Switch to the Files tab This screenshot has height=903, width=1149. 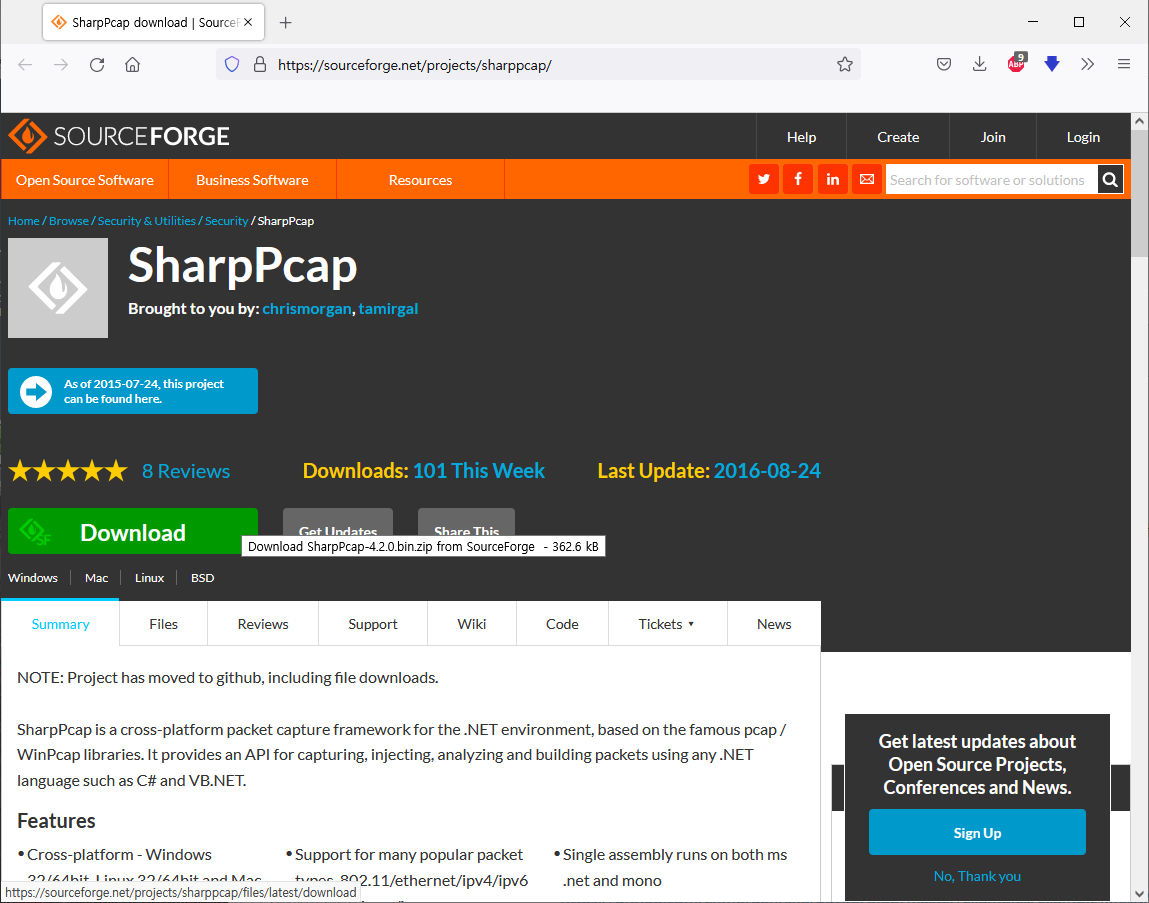point(163,624)
